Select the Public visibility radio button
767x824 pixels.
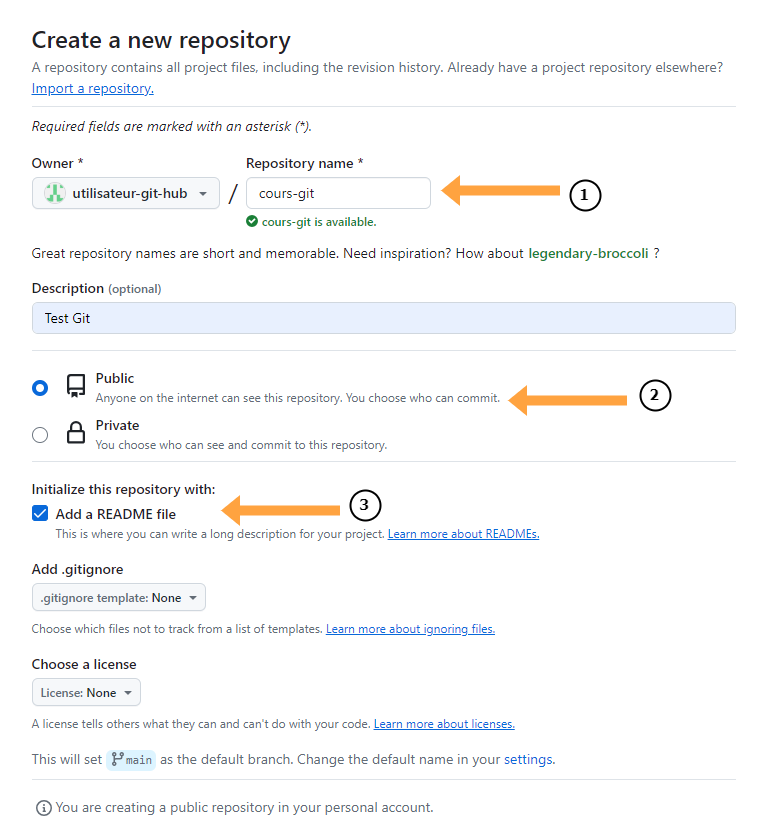(x=40, y=387)
